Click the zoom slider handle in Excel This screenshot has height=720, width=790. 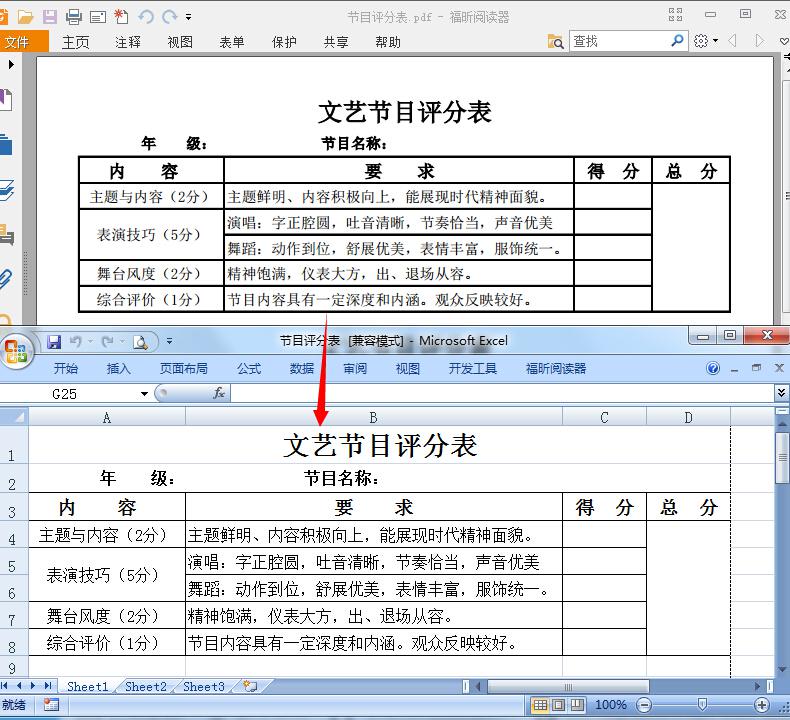701,705
